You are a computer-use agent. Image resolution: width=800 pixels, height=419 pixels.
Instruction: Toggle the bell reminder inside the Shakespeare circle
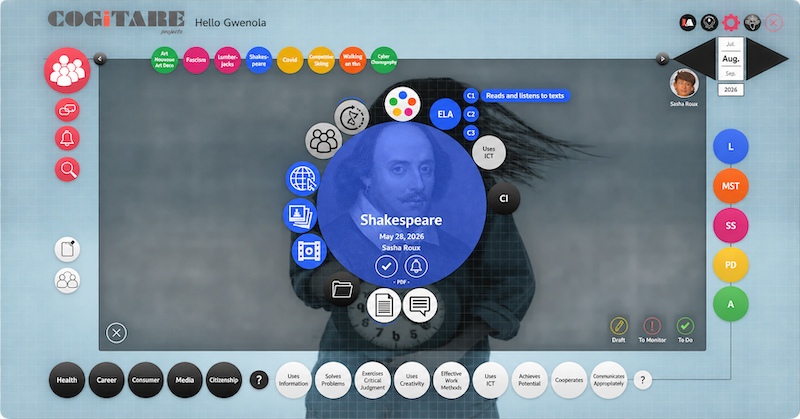(x=416, y=266)
